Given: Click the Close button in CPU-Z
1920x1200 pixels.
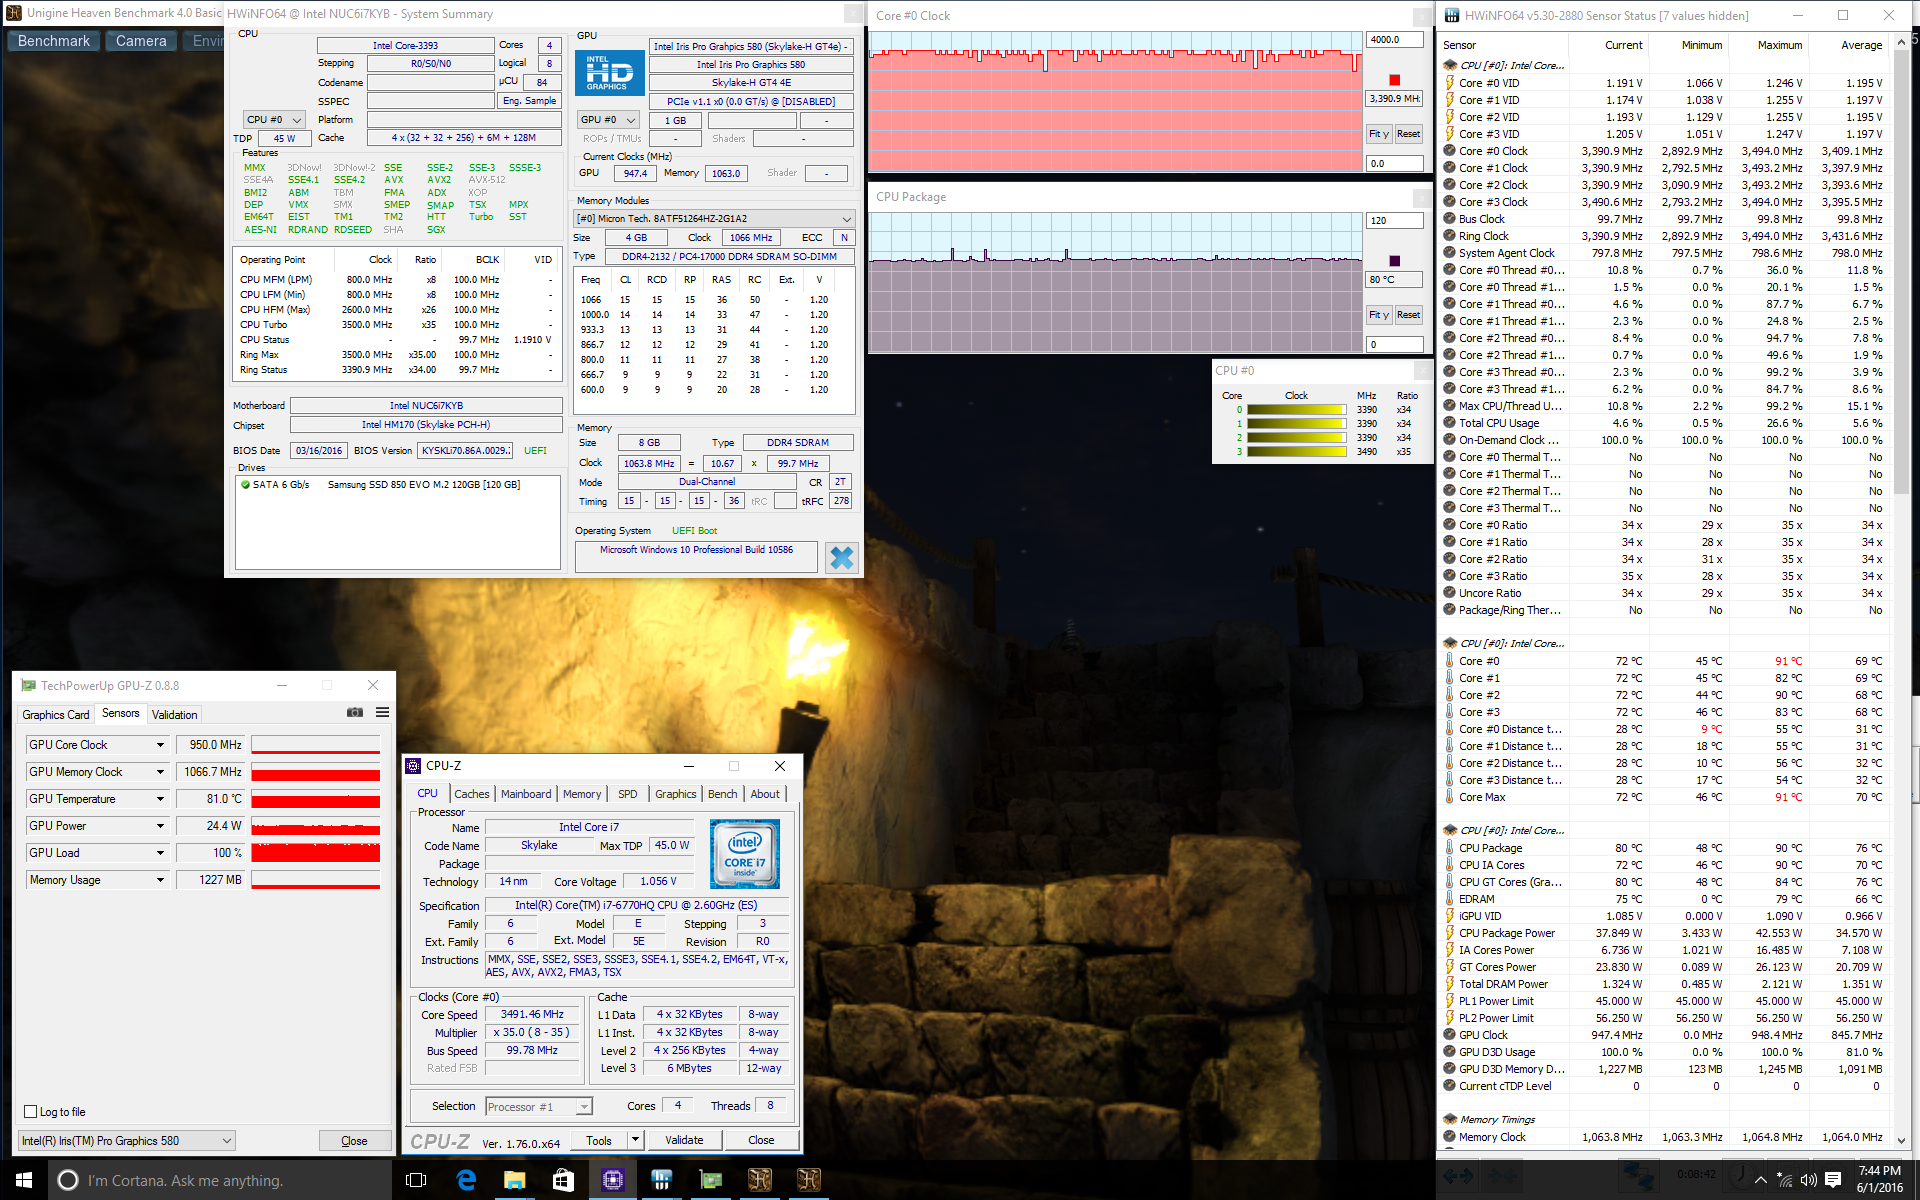Looking at the screenshot, I should 761,1140.
